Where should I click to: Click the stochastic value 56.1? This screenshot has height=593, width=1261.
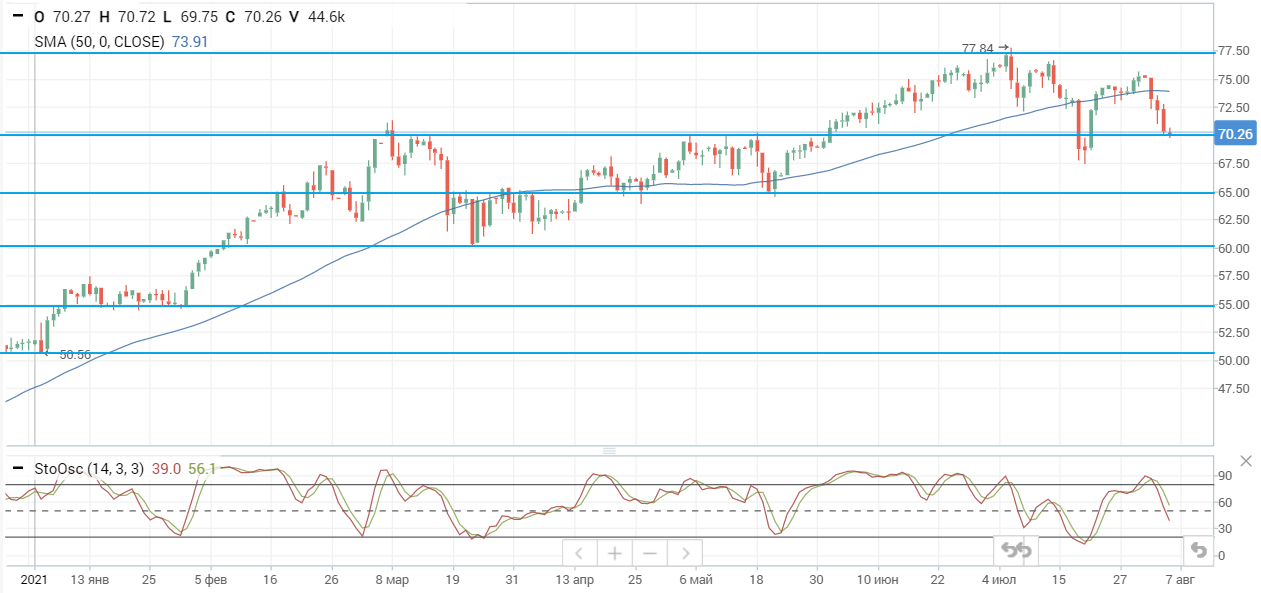pos(202,468)
